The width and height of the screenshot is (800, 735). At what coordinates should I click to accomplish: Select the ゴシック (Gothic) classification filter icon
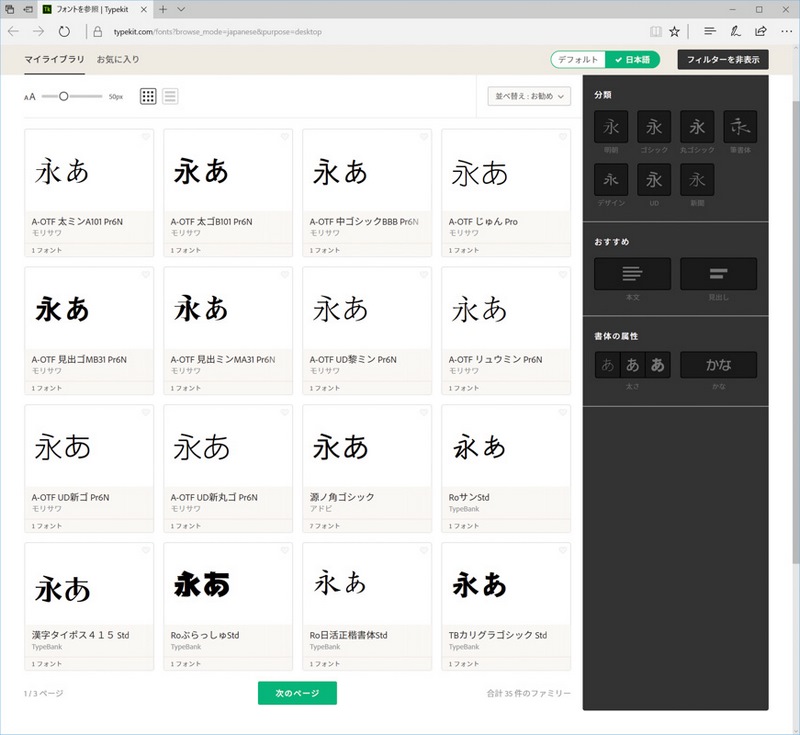point(654,126)
